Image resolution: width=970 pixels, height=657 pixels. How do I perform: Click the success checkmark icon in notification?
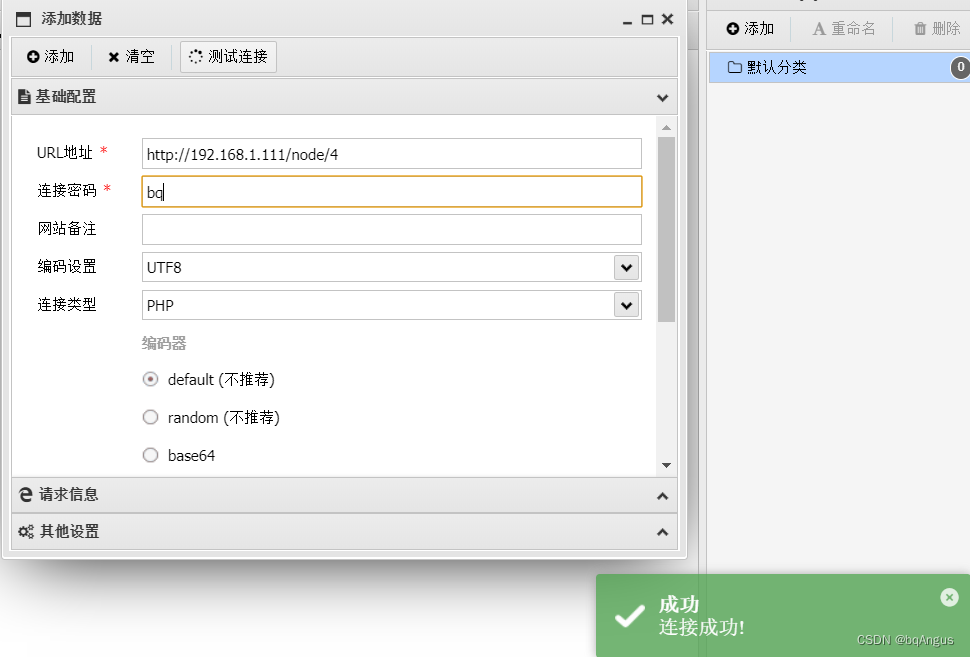[x=630, y=616]
